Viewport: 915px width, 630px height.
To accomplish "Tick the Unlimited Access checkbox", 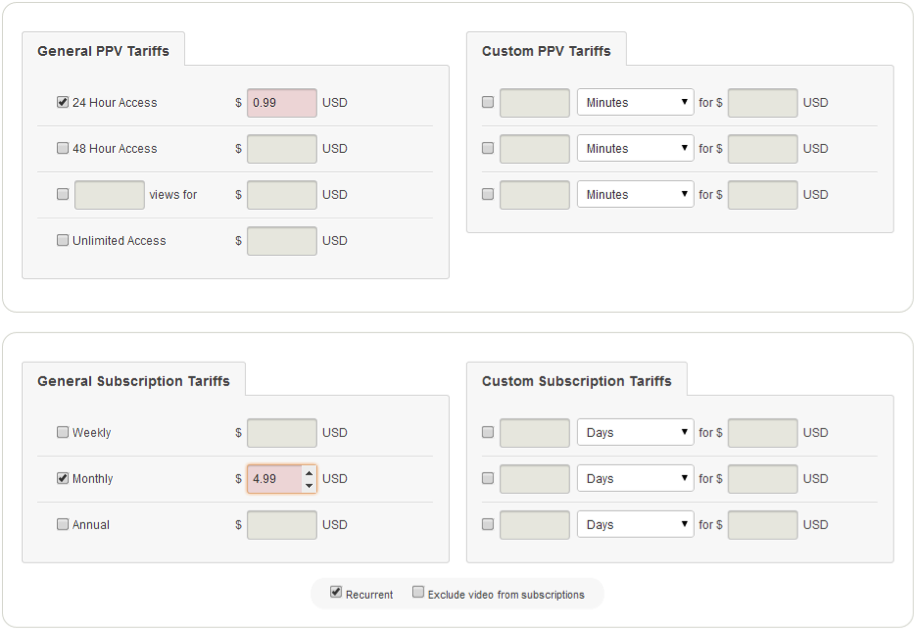I will [62, 240].
